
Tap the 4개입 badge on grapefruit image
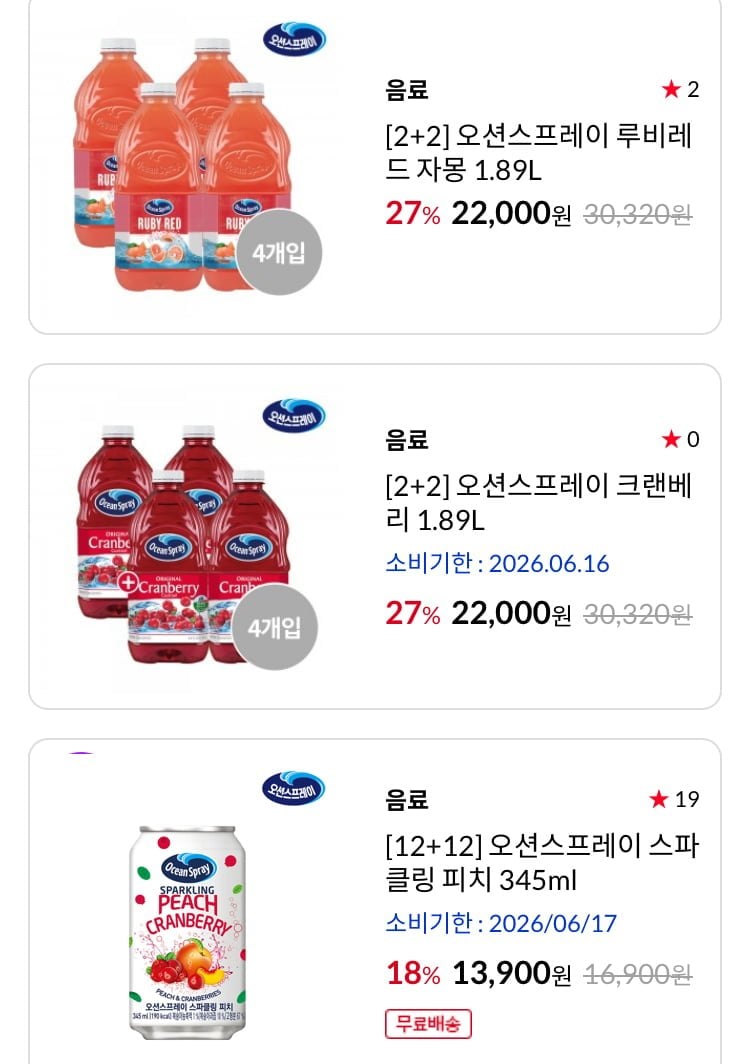pos(279,254)
